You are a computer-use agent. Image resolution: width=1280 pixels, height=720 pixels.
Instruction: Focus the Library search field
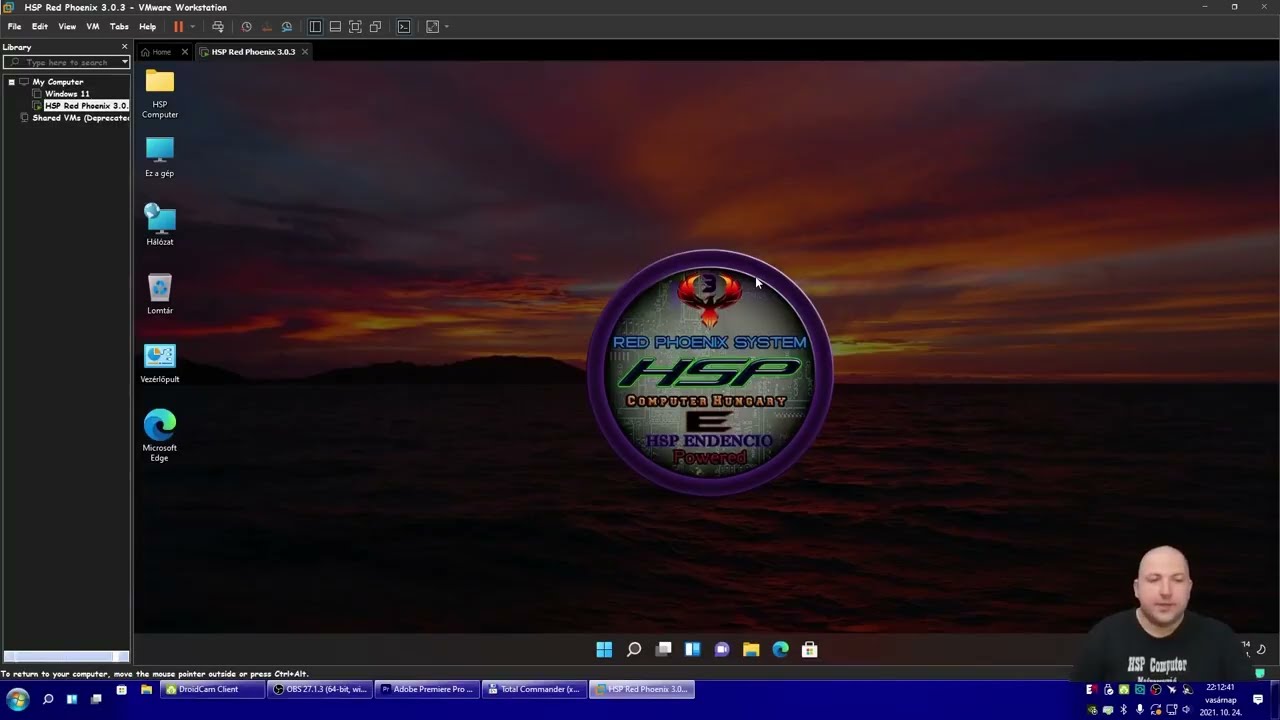tap(65, 62)
